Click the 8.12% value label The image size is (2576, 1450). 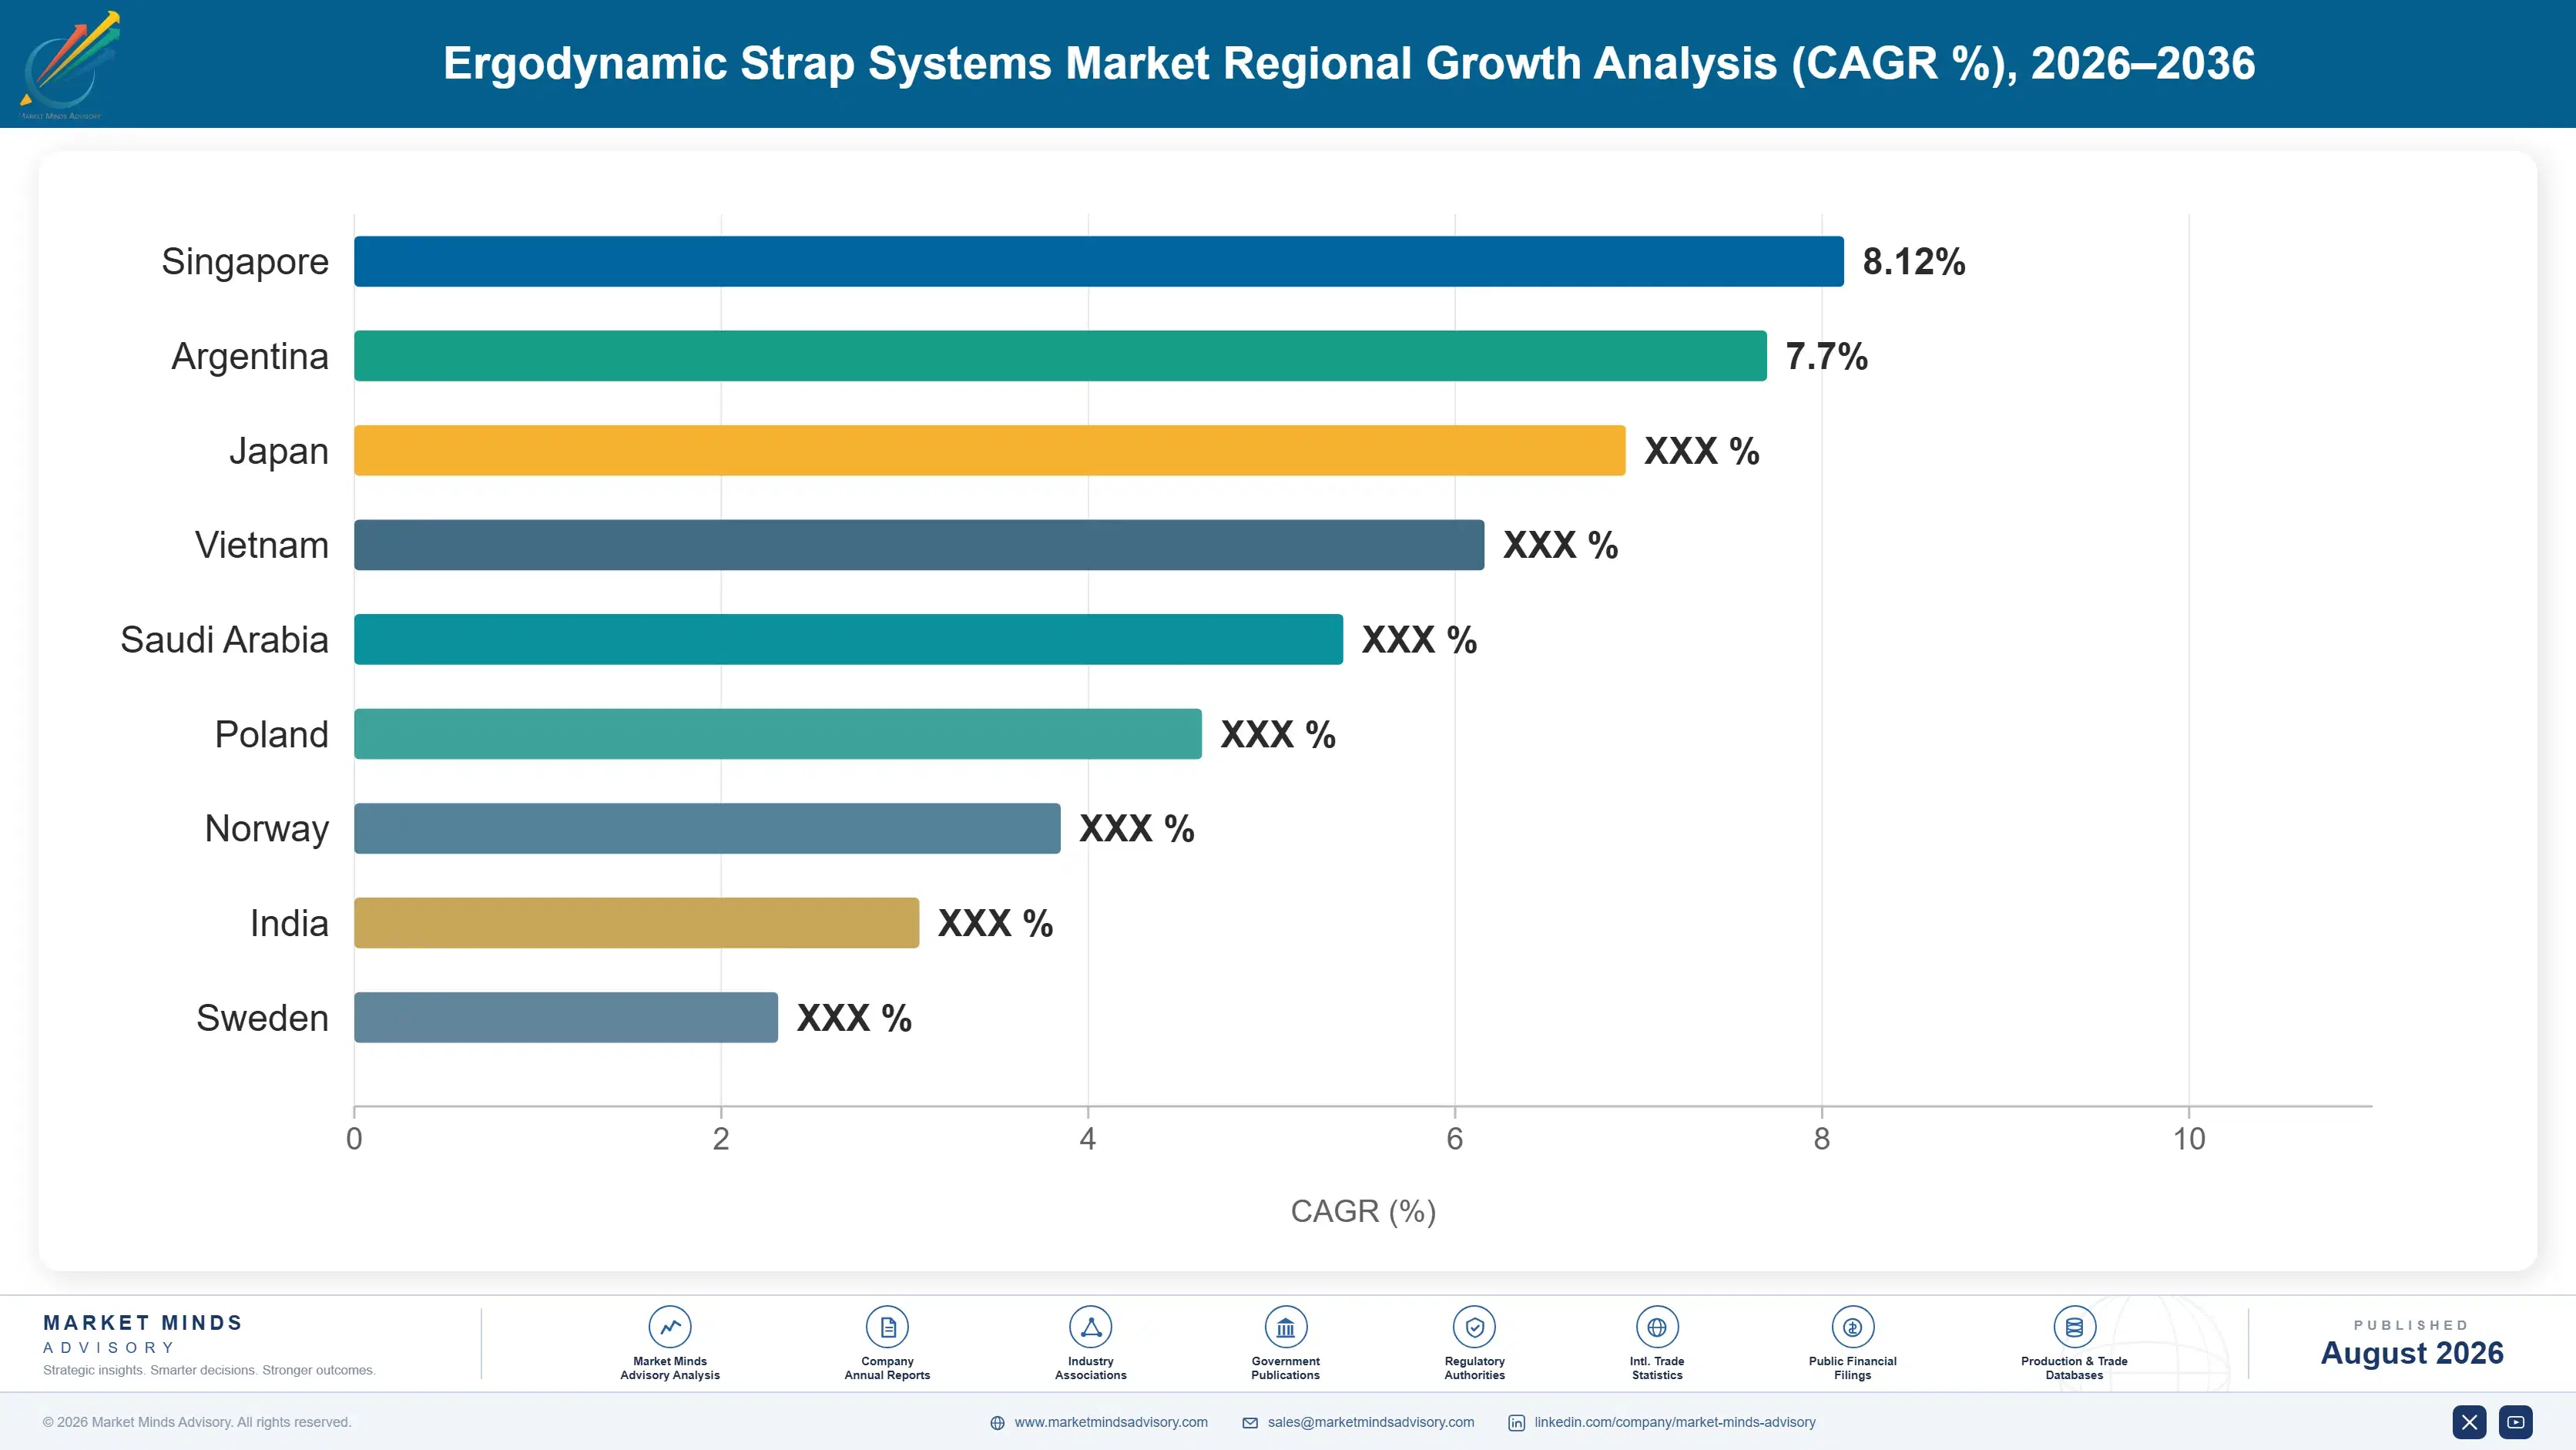(1914, 262)
